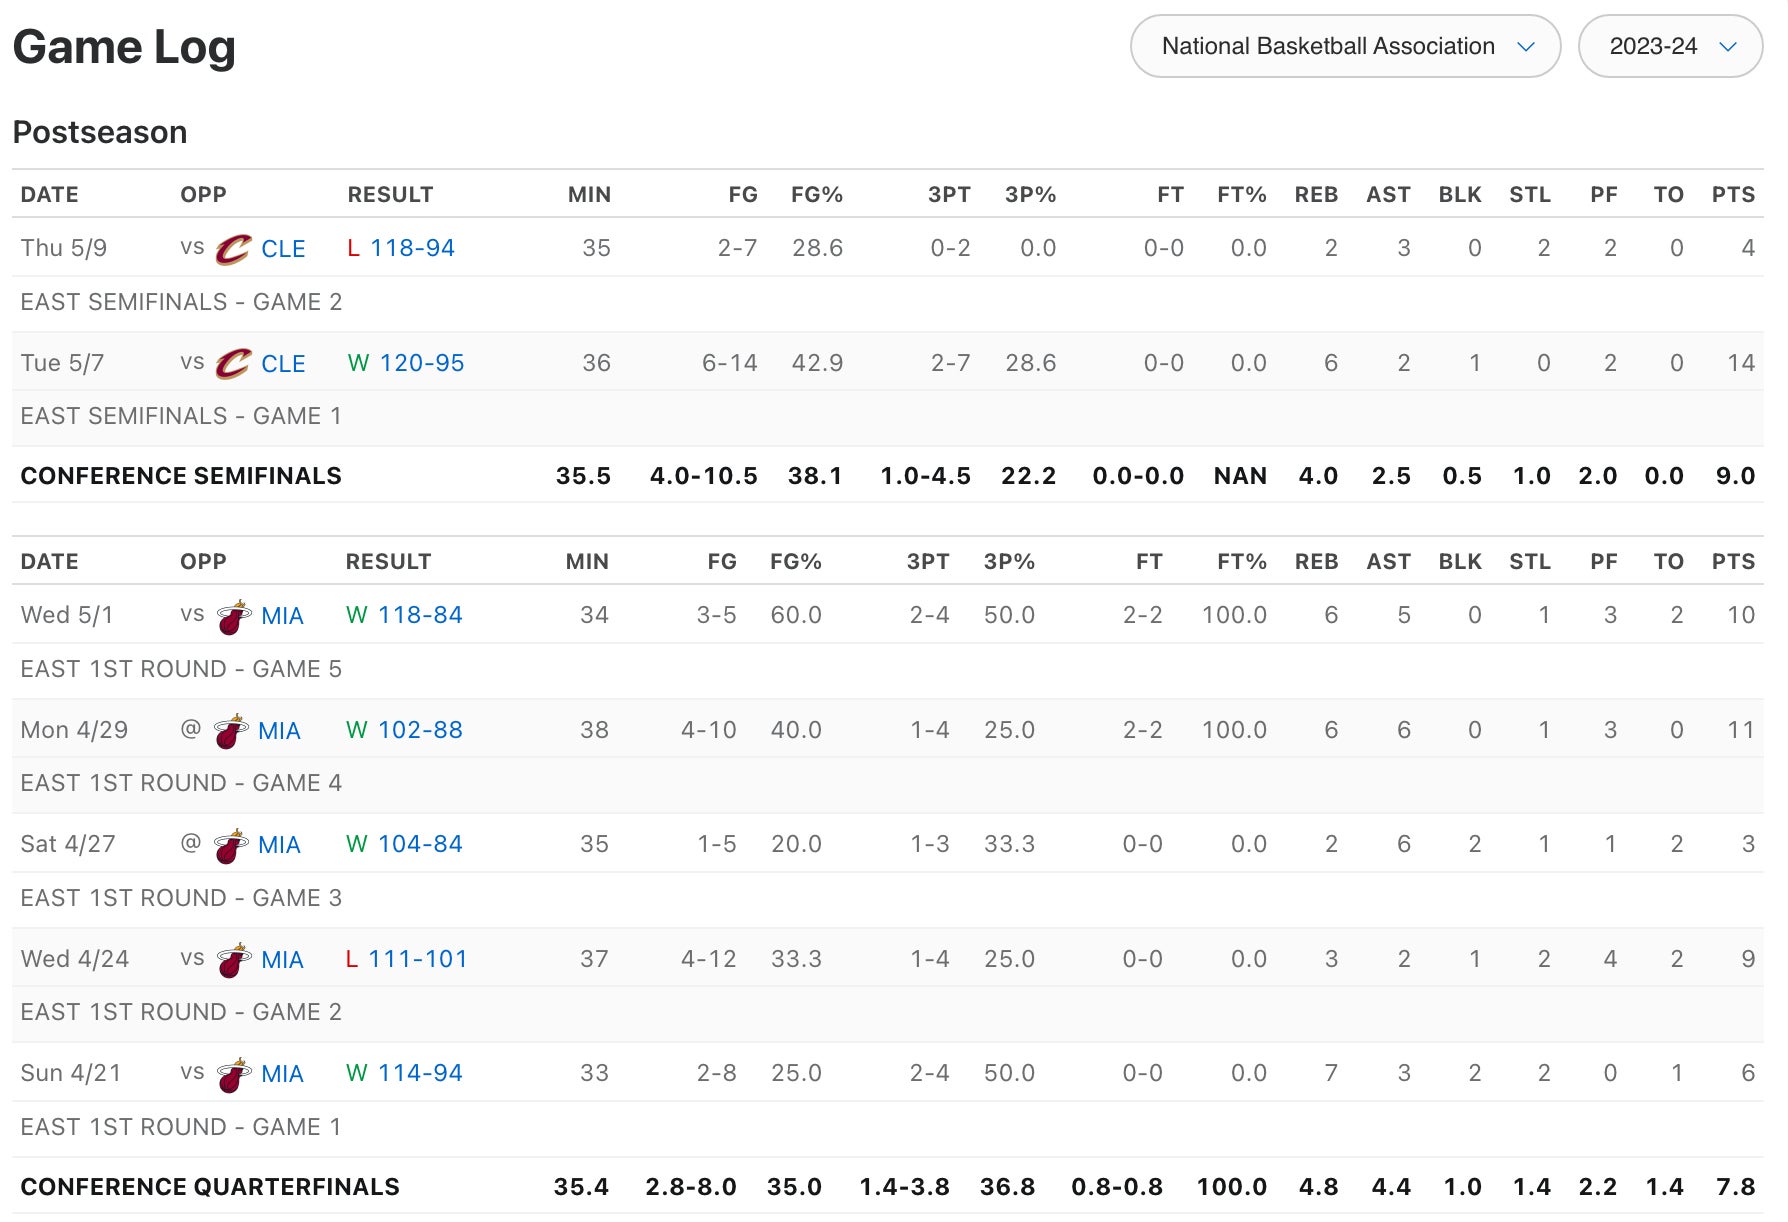Open the W 120-95 game result
Viewport: 1788px width, 1222px height.
click(x=420, y=363)
